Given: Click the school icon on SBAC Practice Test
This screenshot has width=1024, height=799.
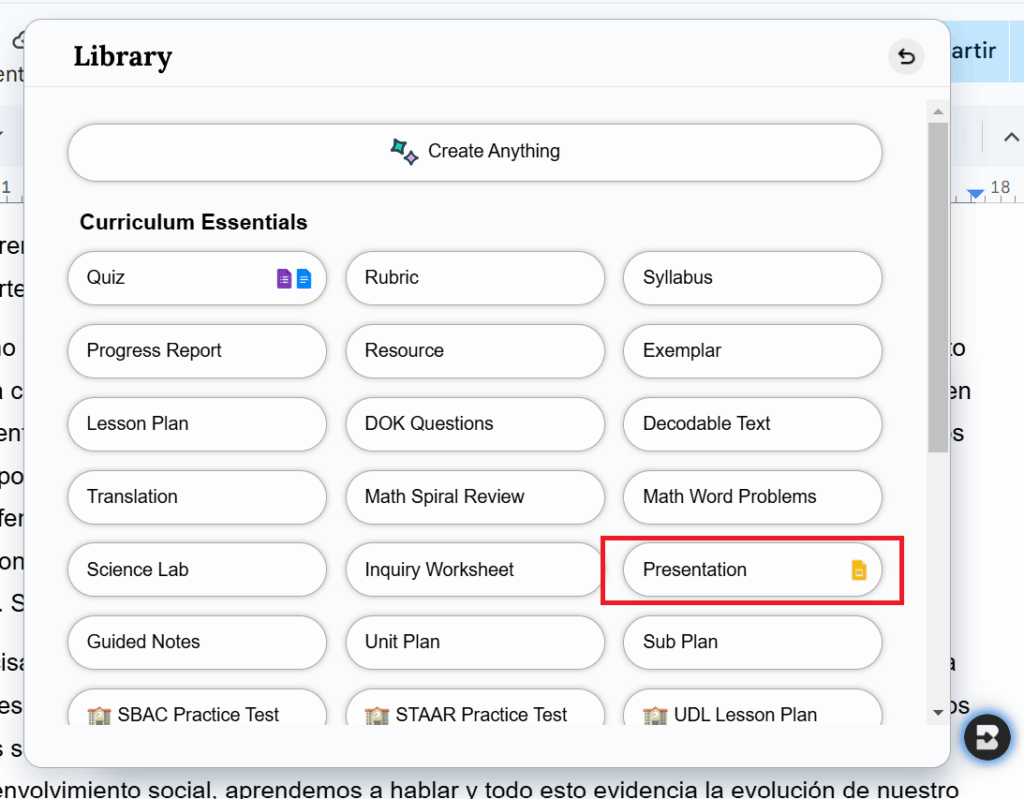Looking at the screenshot, I should click(99, 715).
